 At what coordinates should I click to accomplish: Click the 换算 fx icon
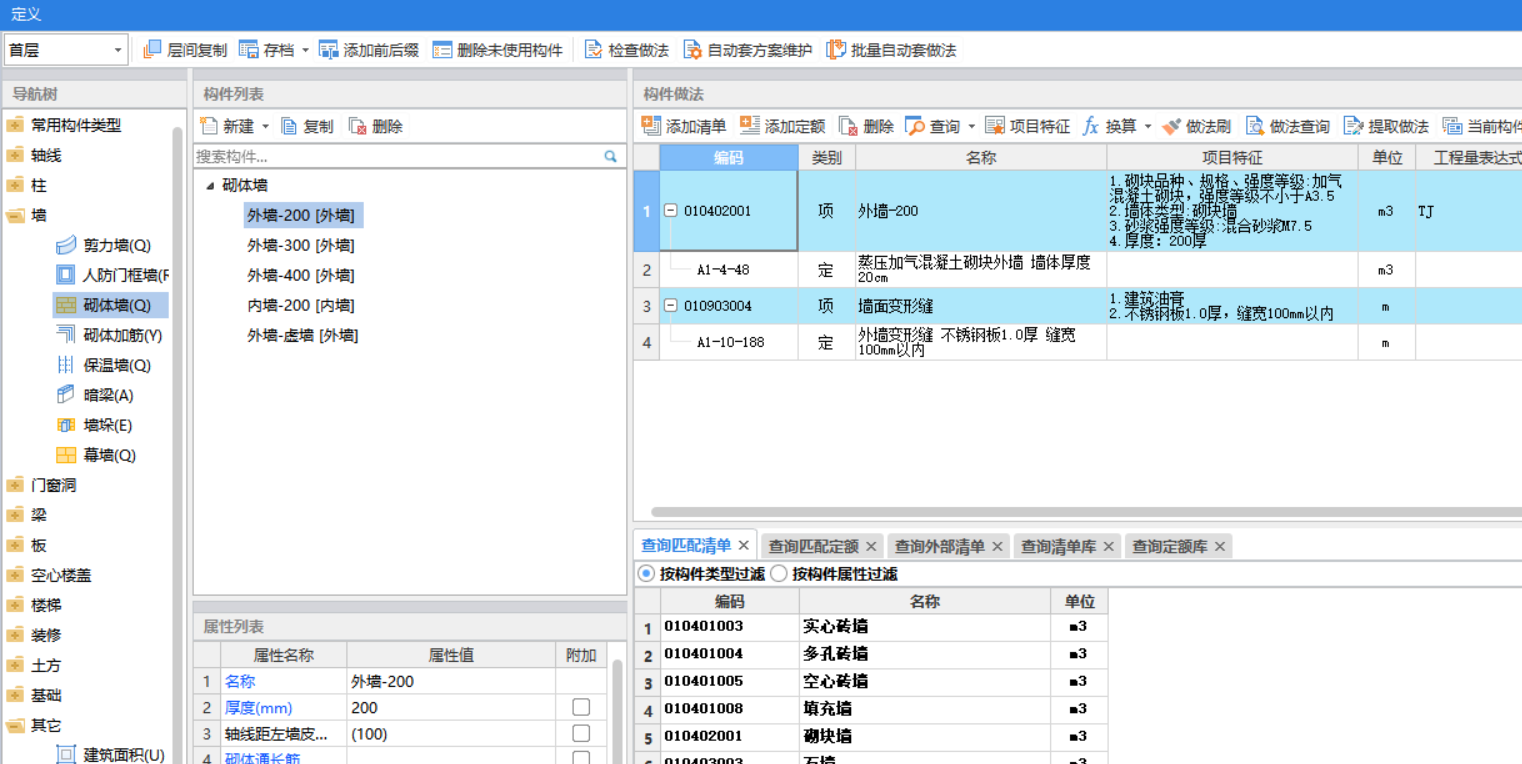(1090, 126)
